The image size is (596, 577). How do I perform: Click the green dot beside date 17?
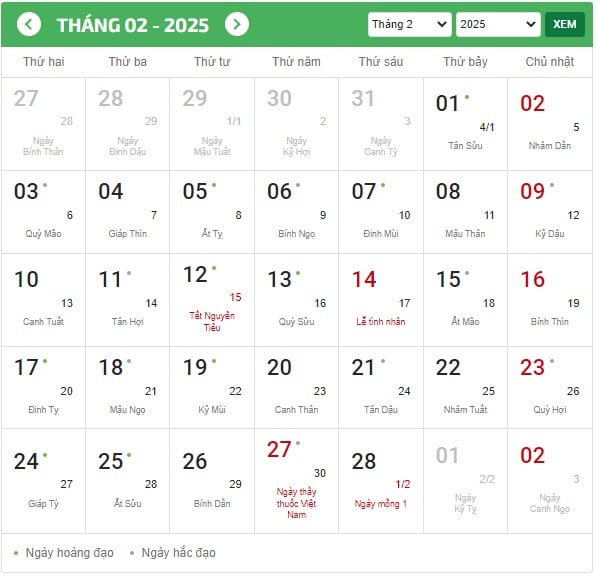click(x=45, y=361)
